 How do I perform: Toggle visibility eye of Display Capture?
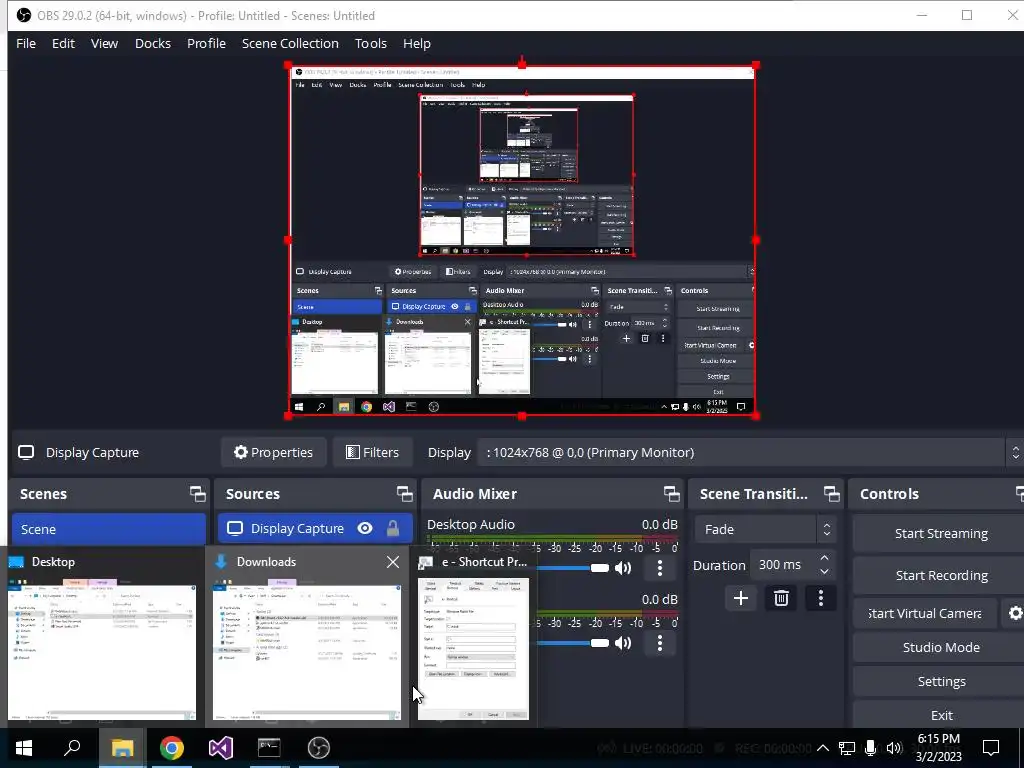click(365, 528)
